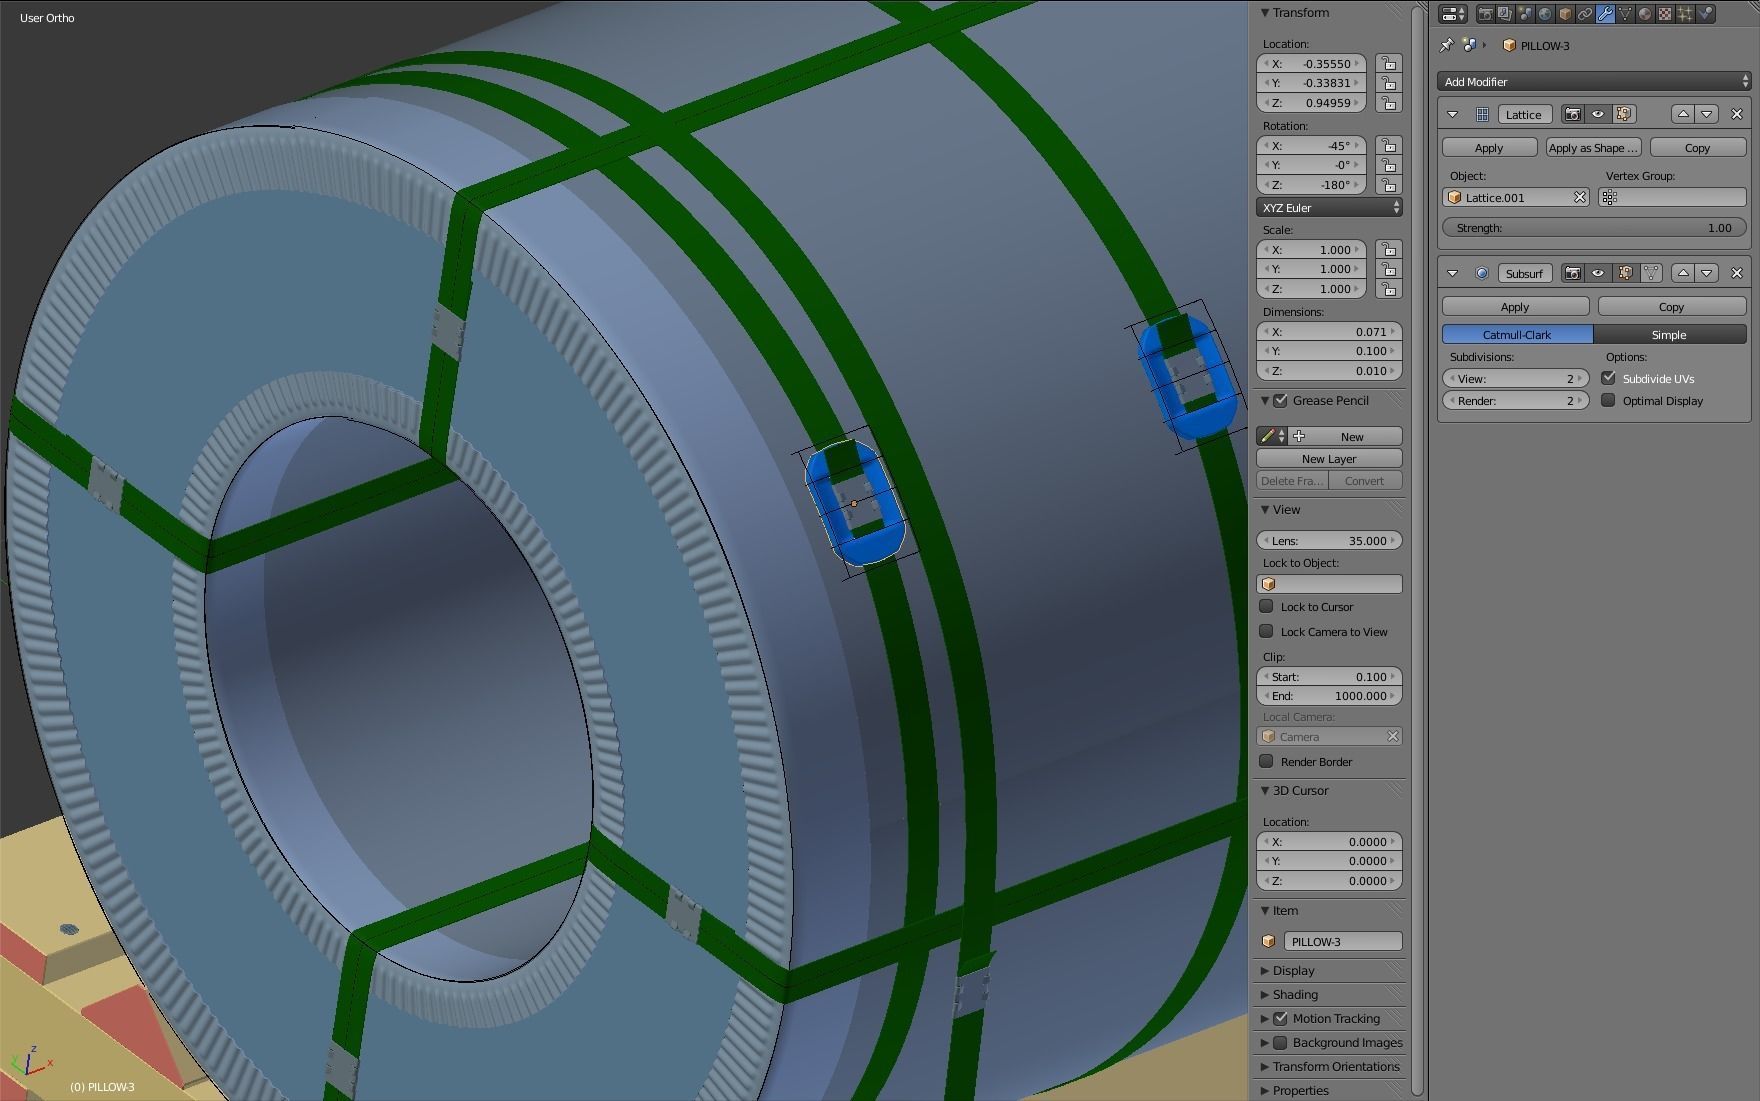
Task: Enable Lock to Cursor checkbox
Action: coord(1266,606)
